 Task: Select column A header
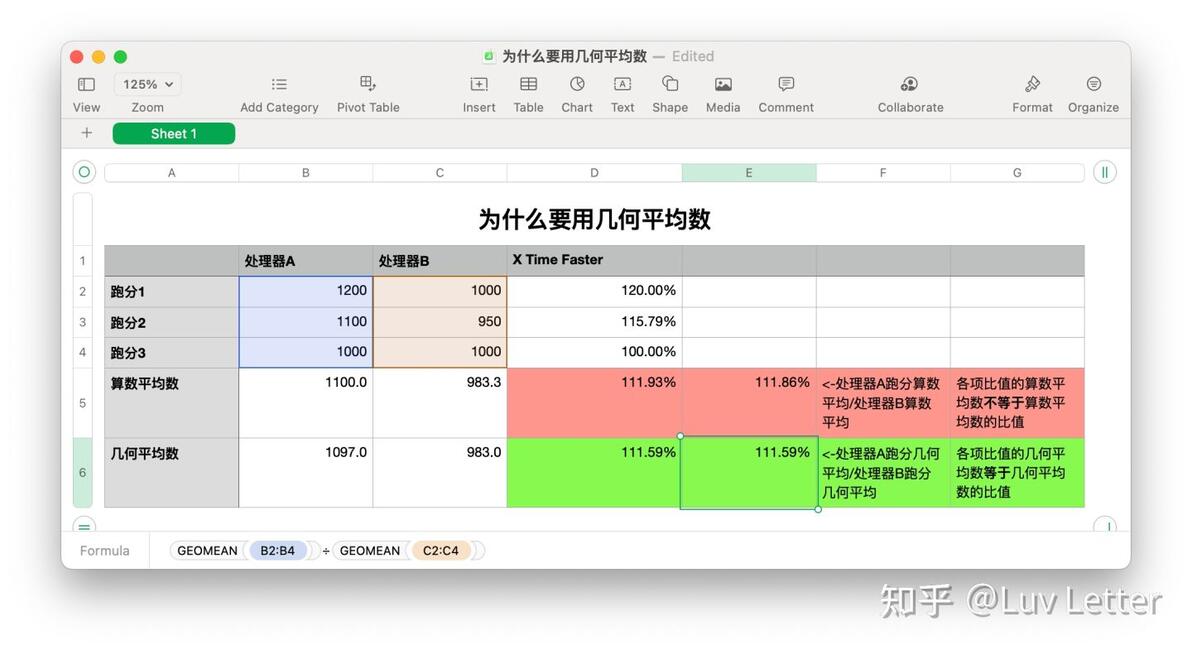[172, 173]
